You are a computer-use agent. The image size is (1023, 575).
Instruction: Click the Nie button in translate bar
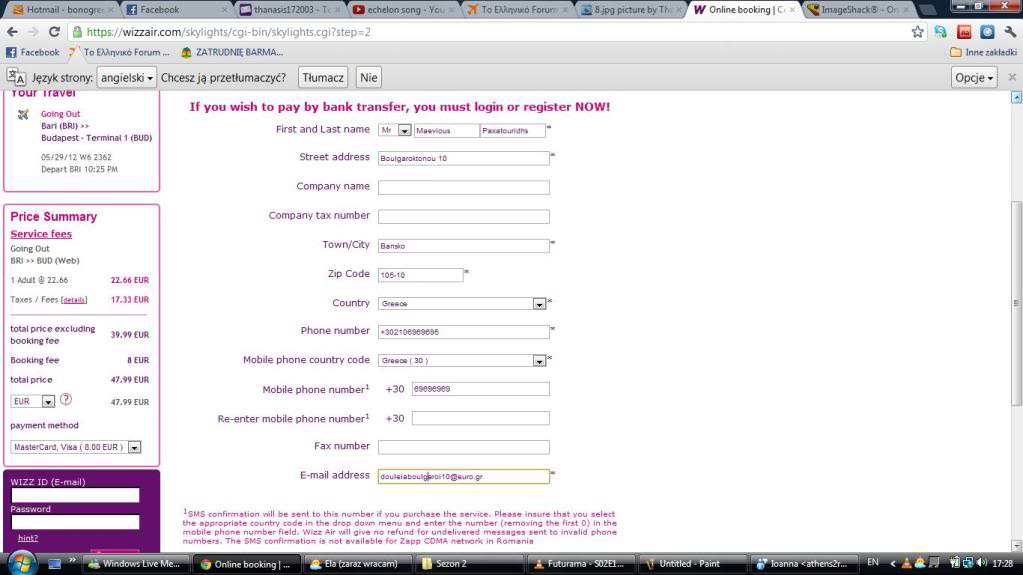click(x=369, y=78)
